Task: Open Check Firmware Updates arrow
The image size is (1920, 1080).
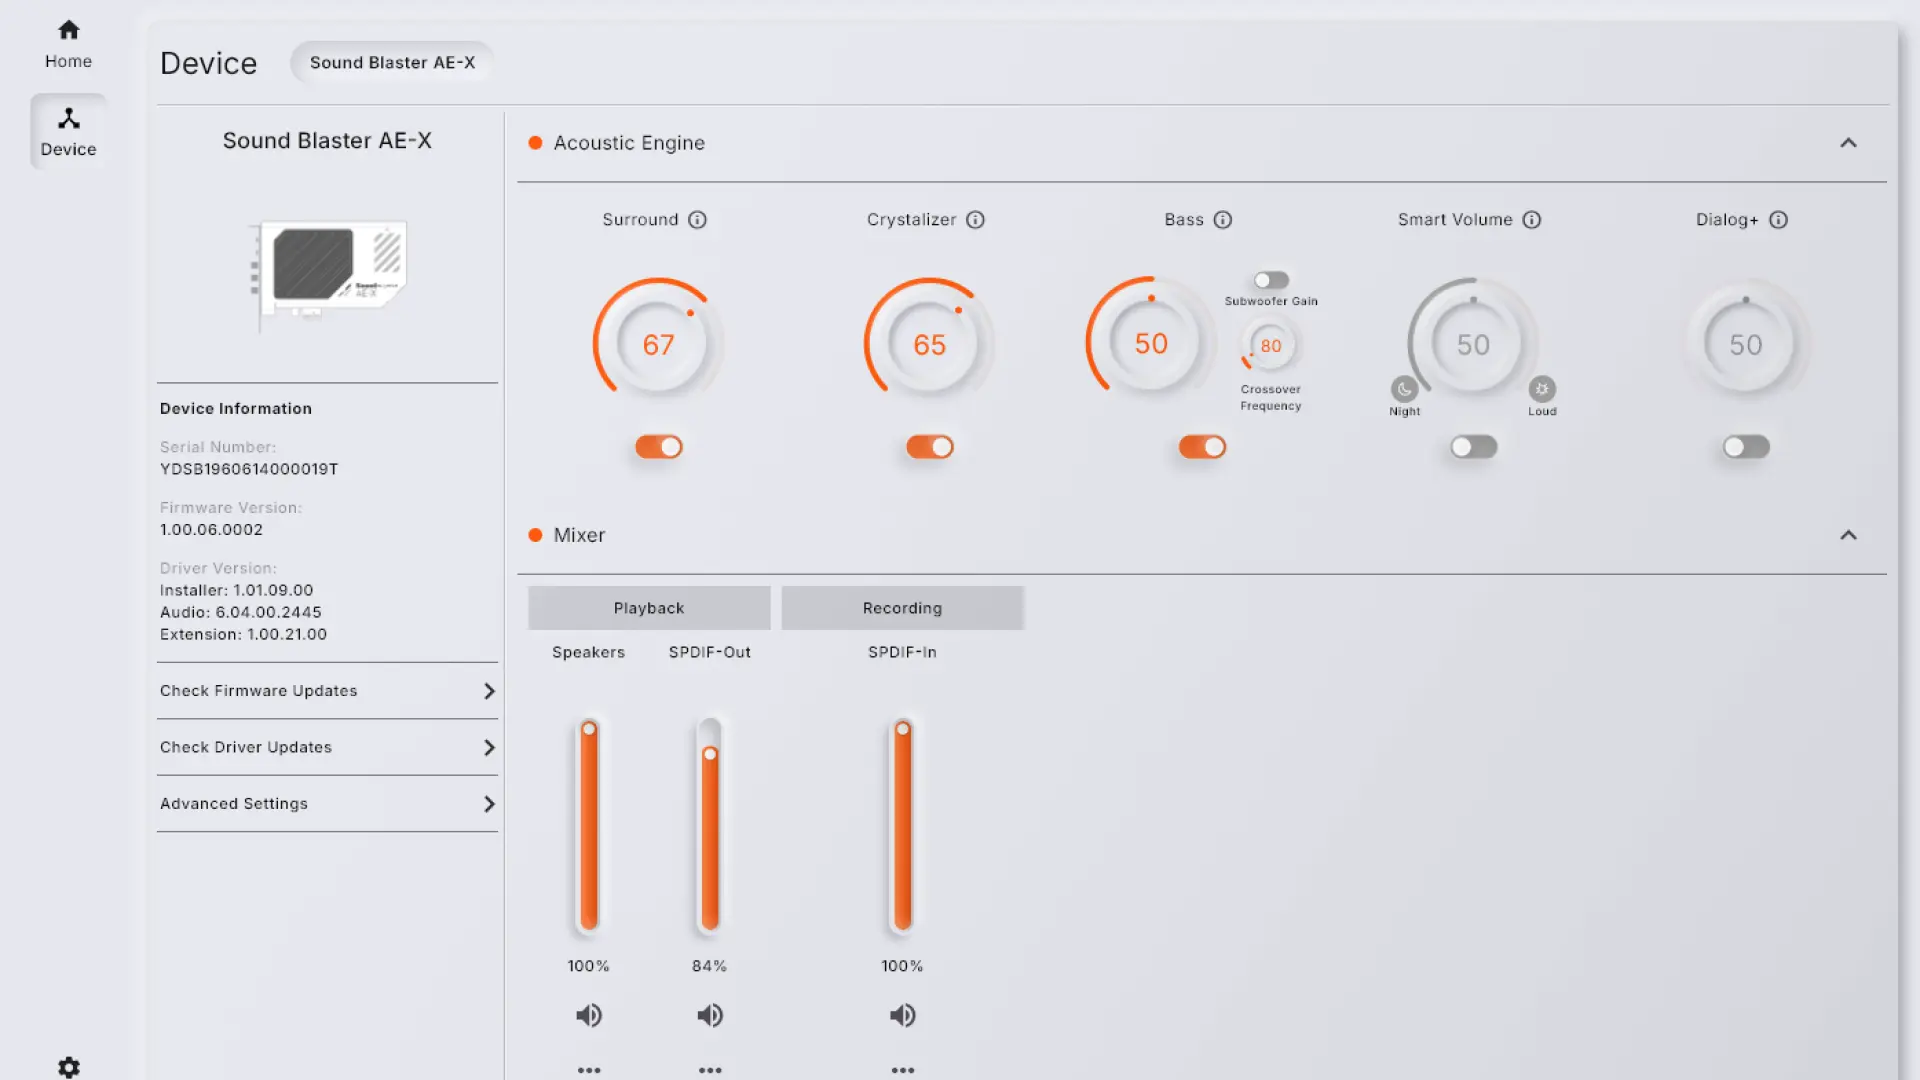Action: (489, 691)
